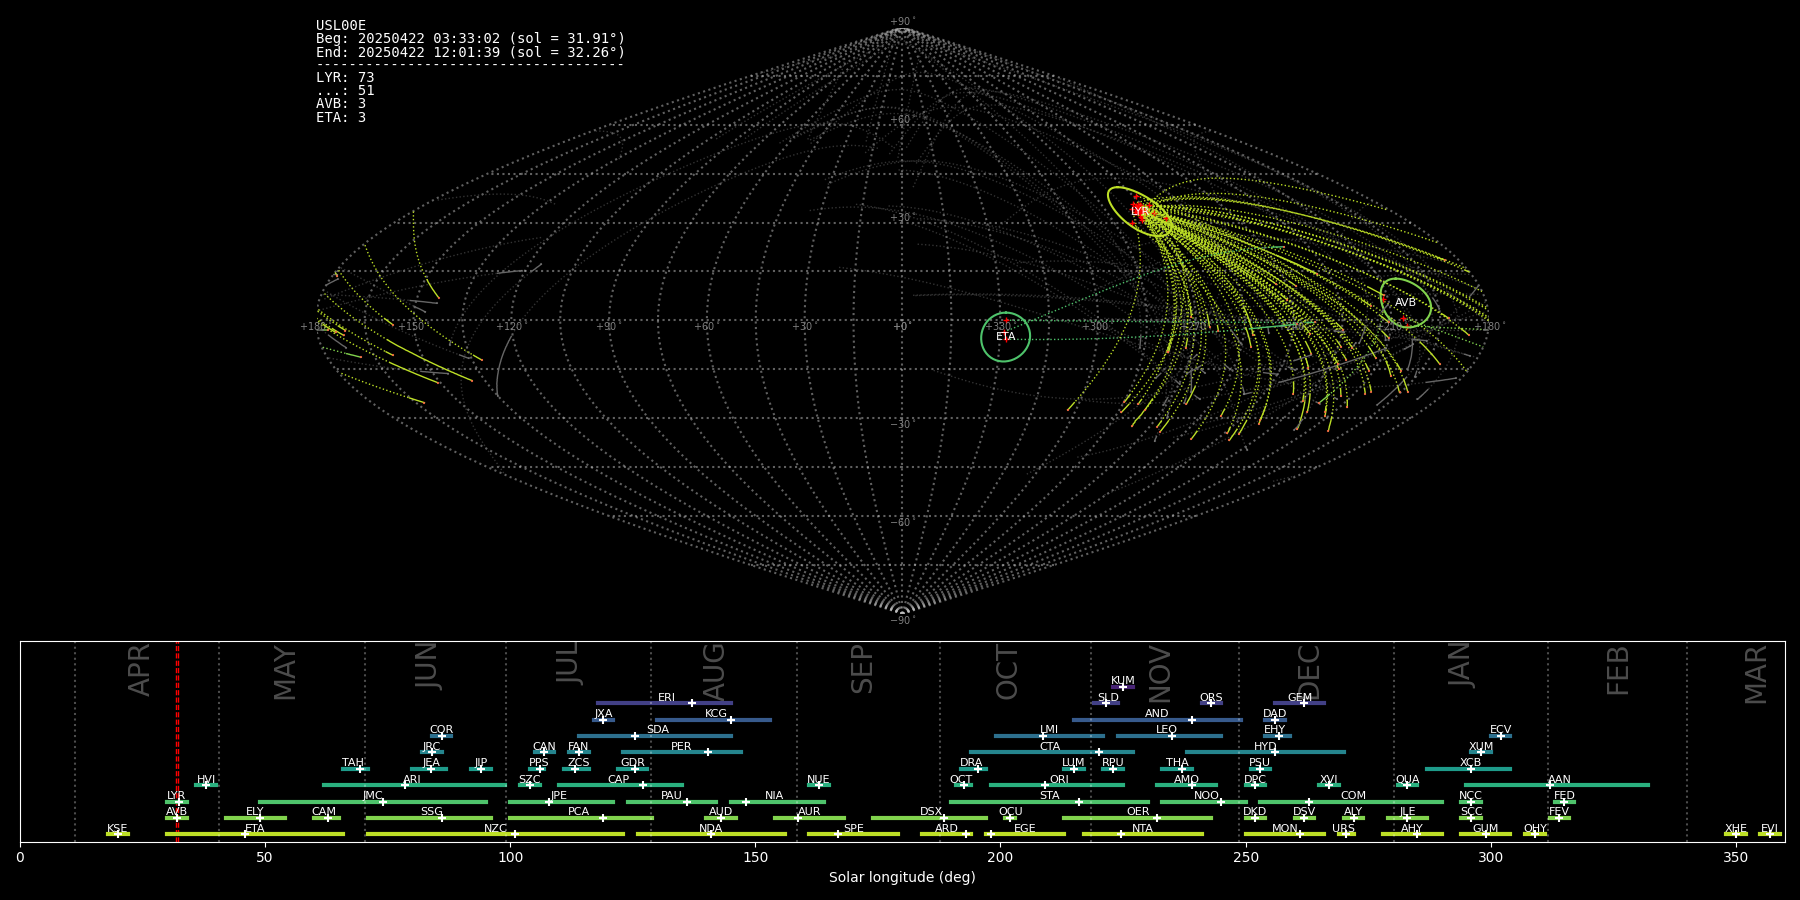This screenshot has height=900, width=1800.
Task: Click the AUG month label on the timeline
Action: tap(714, 671)
